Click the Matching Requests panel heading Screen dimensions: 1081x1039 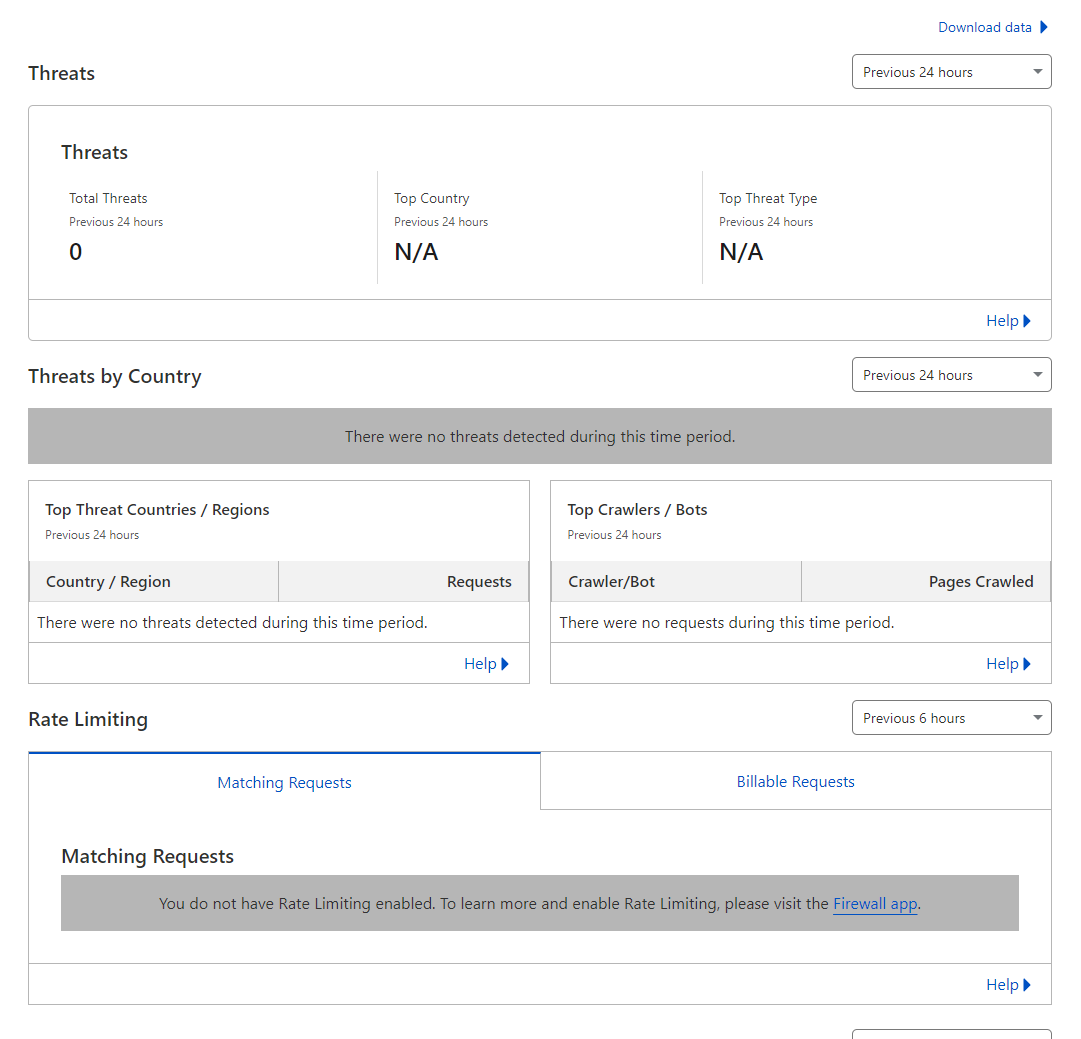pyautogui.click(x=148, y=856)
